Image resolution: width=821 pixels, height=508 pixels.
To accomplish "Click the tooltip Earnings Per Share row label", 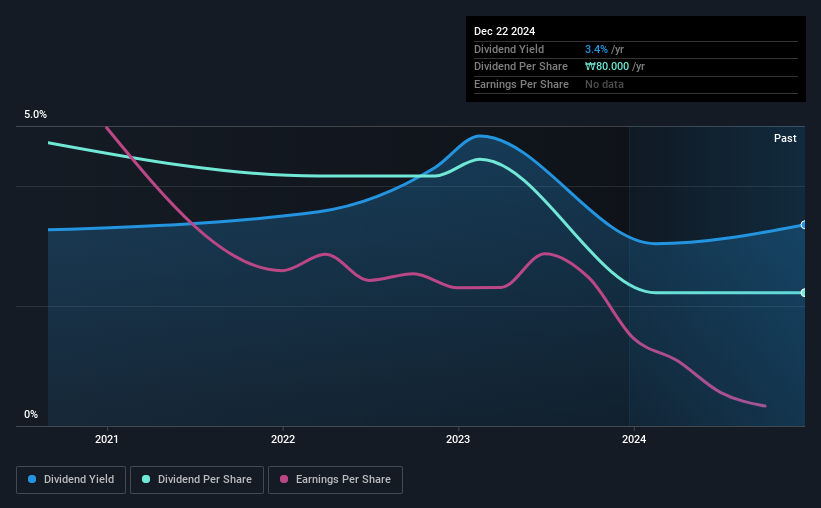I will pyautogui.click(x=521, y=84).
